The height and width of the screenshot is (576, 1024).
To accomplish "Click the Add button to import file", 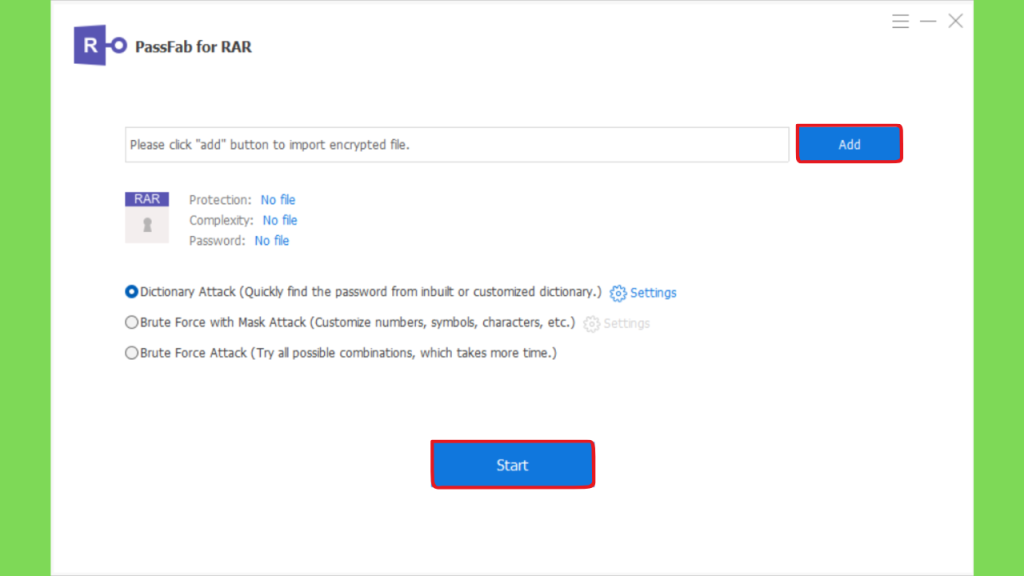I will click(x=849, y=144).
